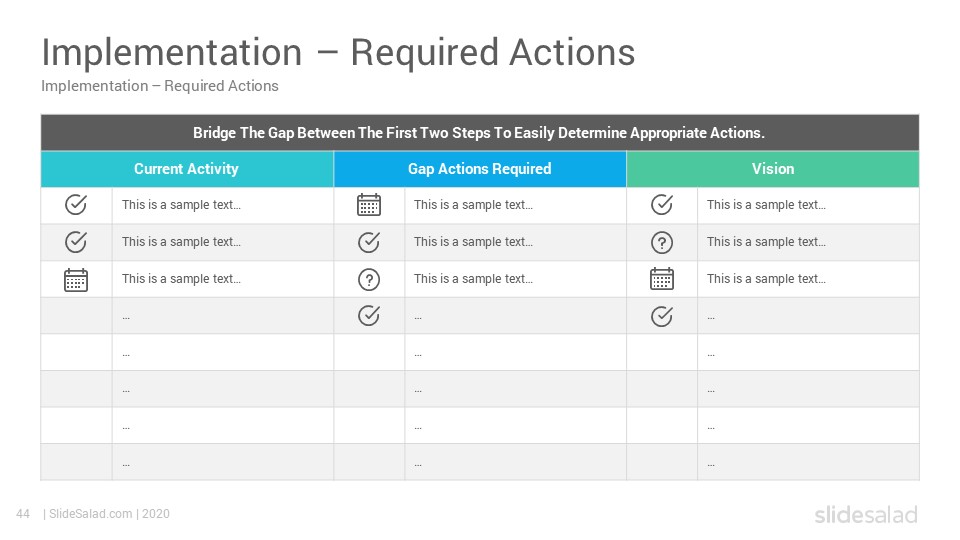Click the checkmark in second Gap Actions row
Image resolution: width=960 pixels, height=540 pixels.
pyautogui.click(x=369, y=242)
